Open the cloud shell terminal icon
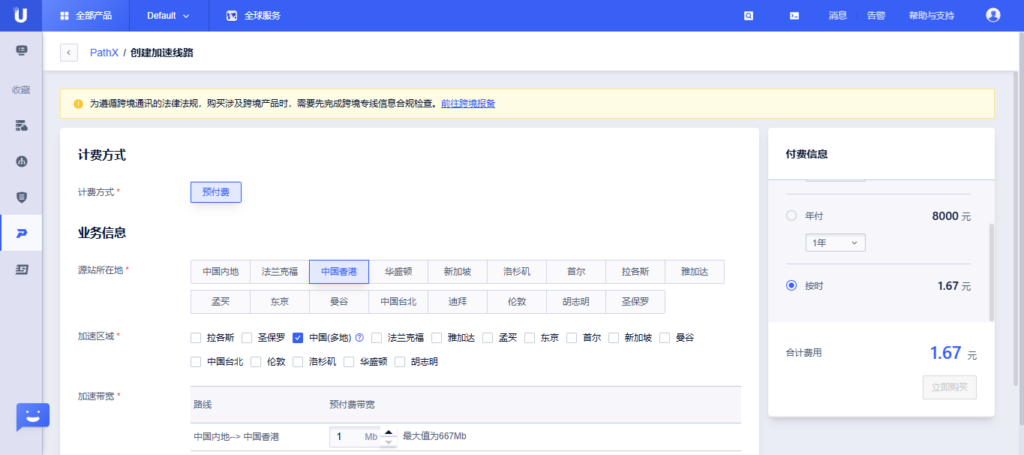Image resolution: width=1024 pixels, height=455 pixels. (x=794, y=16)
